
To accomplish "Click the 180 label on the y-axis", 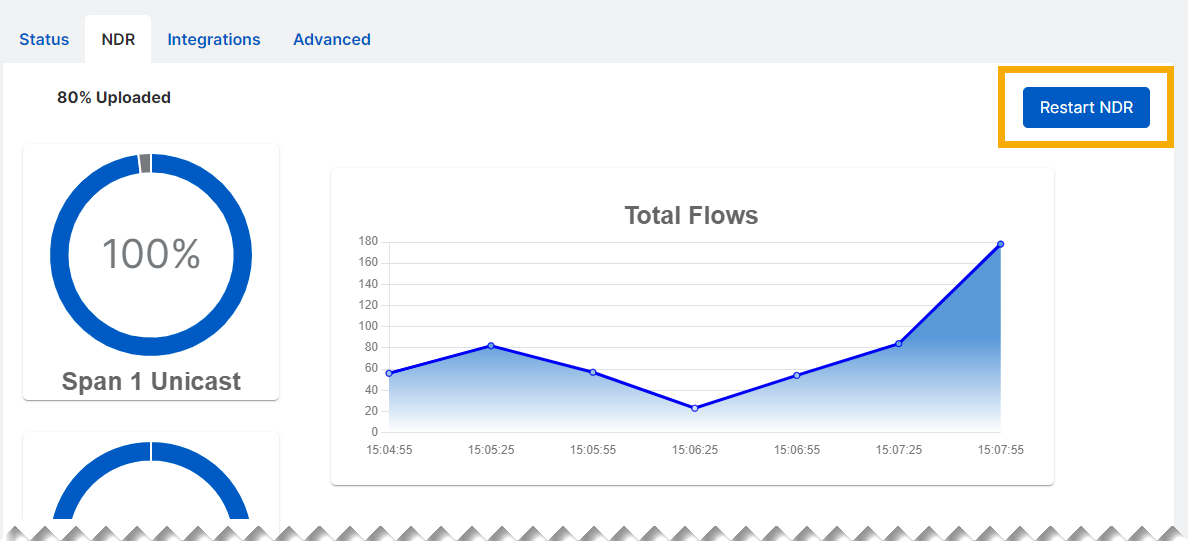I will point(368,241).
